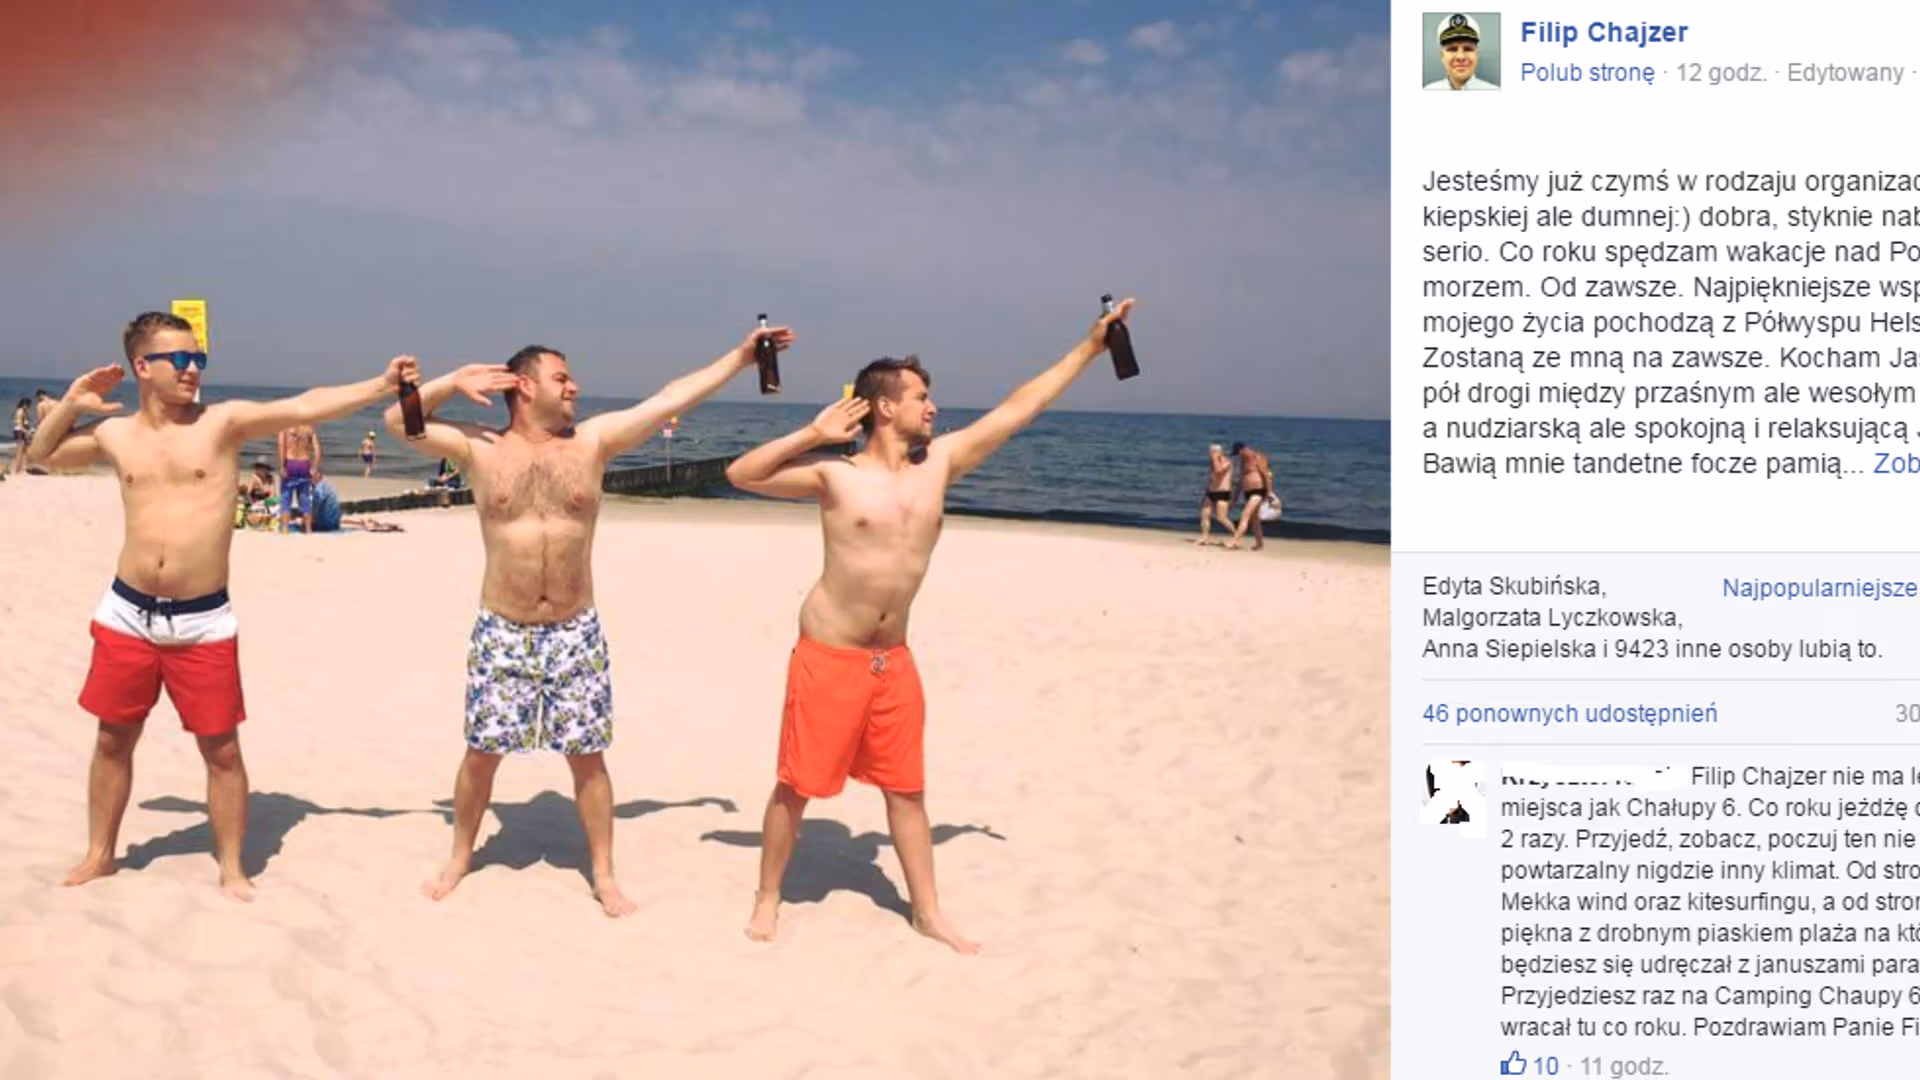The height and width of the screenshot is (1080, 1920).
Task: Click the beach photo of three men
Action: (x=695, y=540)
